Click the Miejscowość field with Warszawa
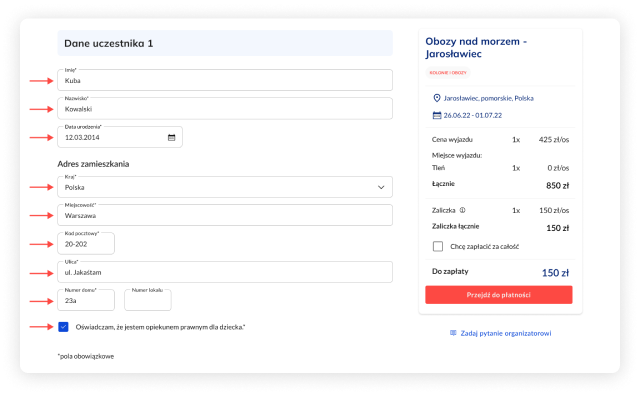Viewport: 640px width, 395px height. (x=225, y=215)
